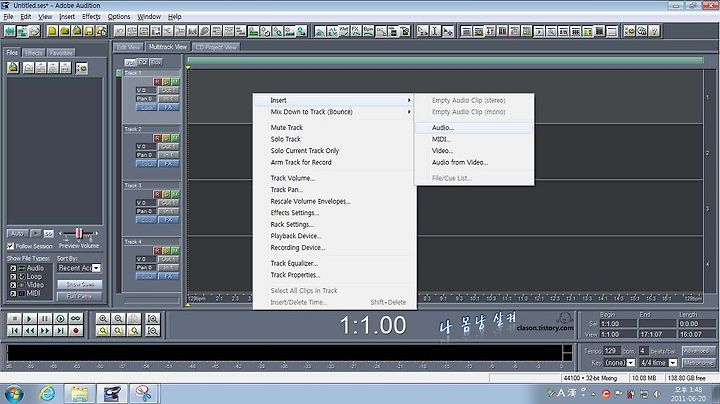Click New Session yellow page toolbar icon
720x404 pixels.
[52, 31]
